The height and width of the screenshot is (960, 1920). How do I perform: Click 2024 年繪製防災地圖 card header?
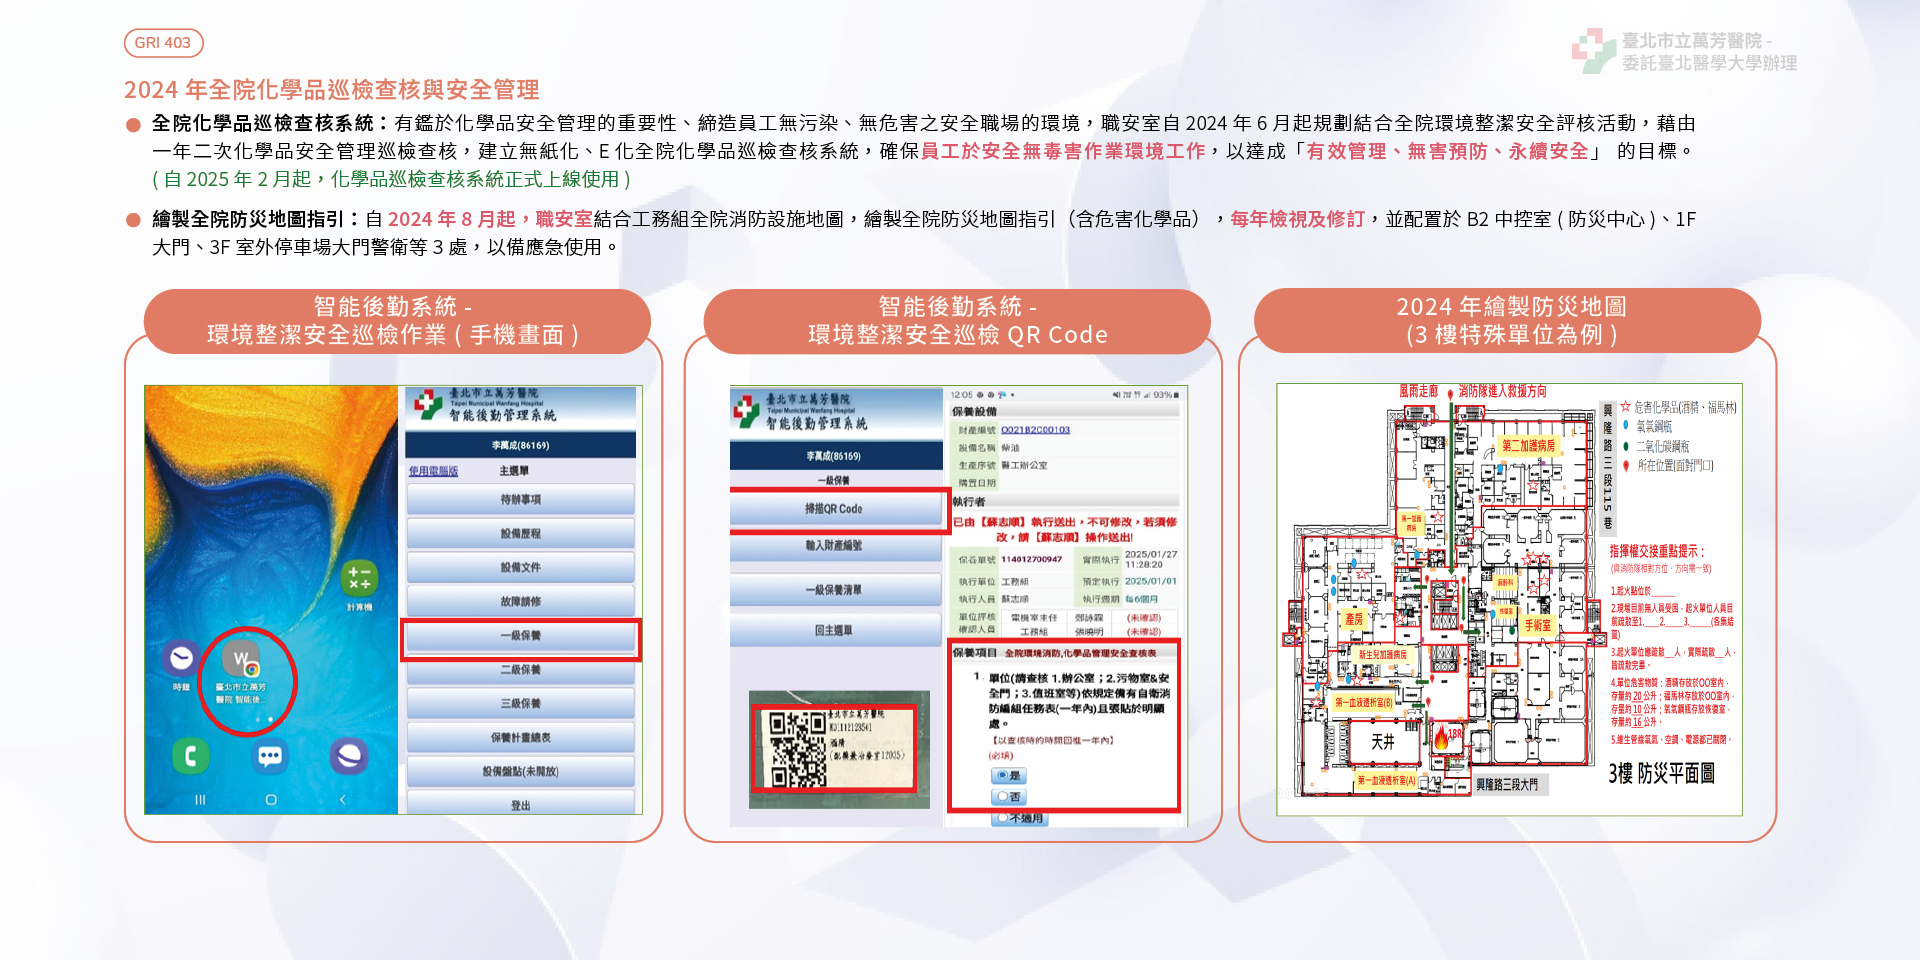1507,320
